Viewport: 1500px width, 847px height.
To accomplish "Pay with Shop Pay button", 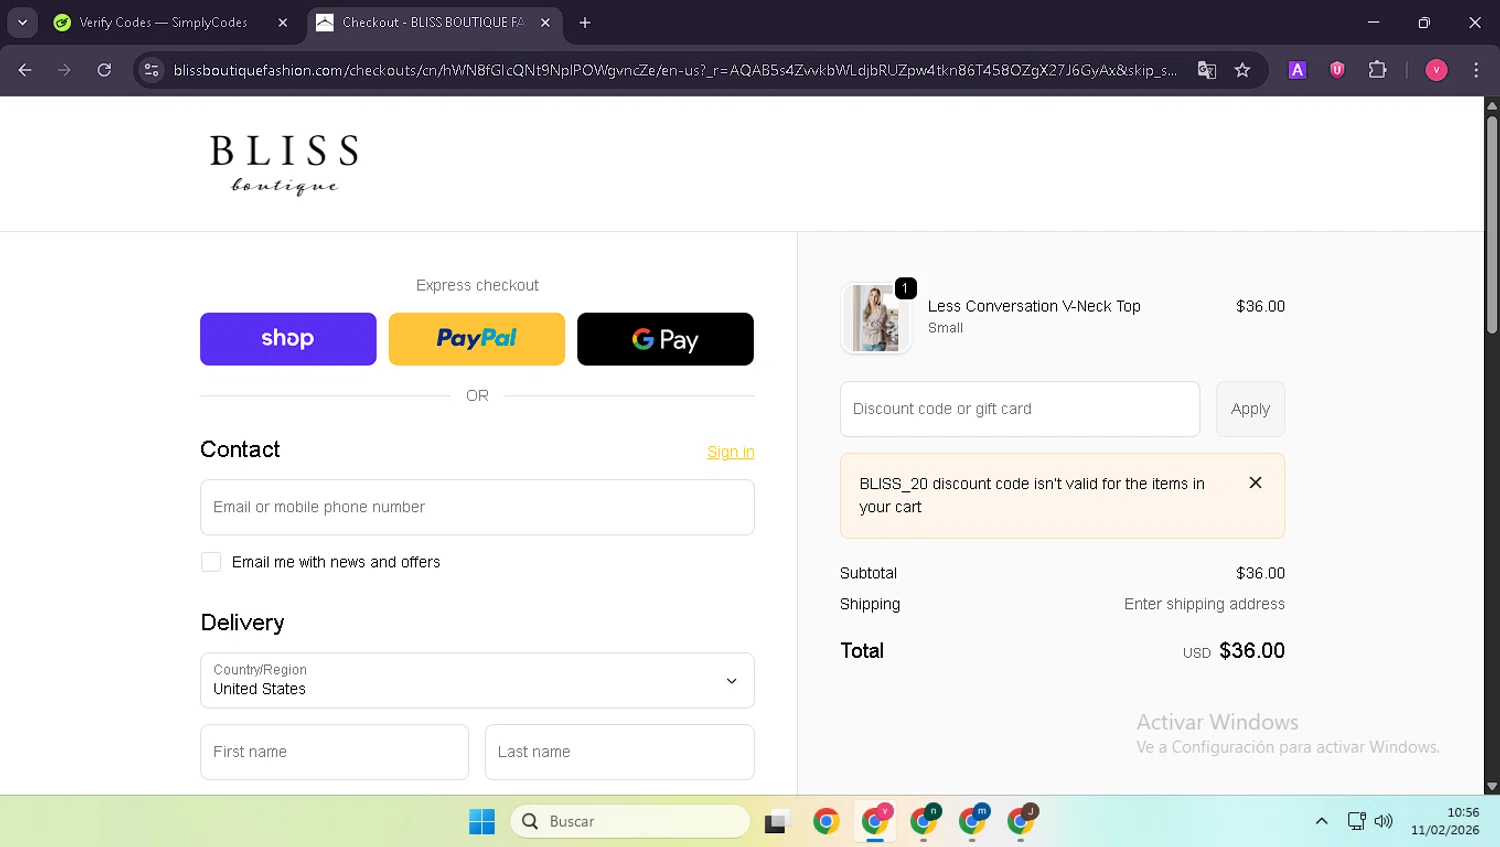I will click(x=288, y=339).
